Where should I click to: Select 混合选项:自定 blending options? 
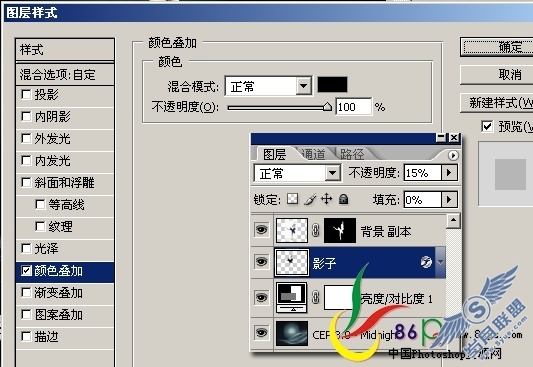pyautogui.click(x=65, y=74)
